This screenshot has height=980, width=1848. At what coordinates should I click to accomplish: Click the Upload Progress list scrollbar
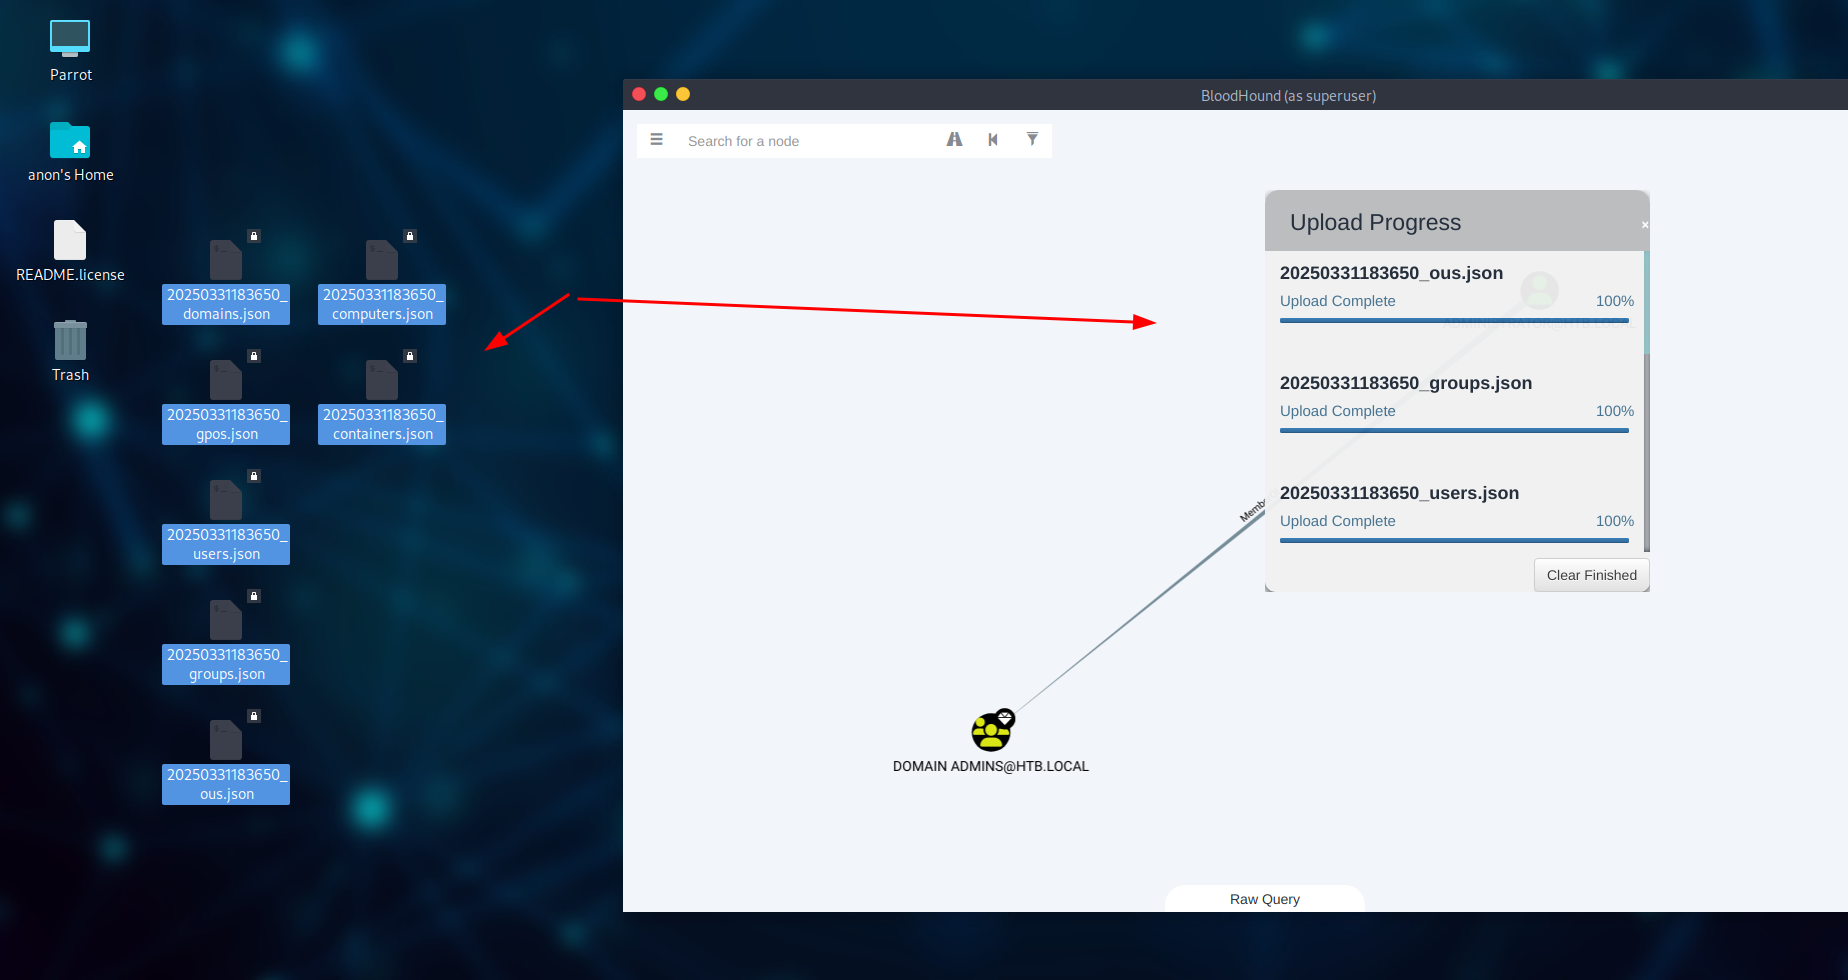(1646, 450)
